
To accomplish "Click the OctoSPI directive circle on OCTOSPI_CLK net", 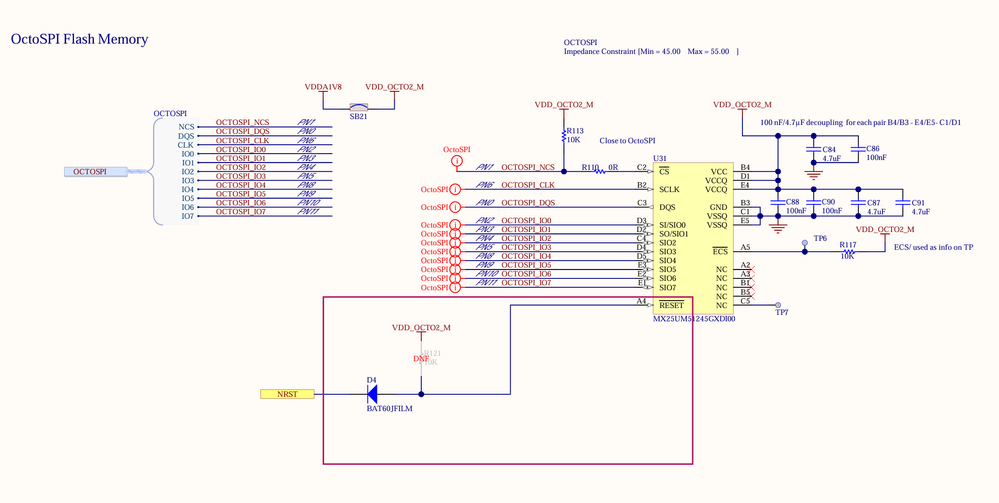I will pos(455,189).
